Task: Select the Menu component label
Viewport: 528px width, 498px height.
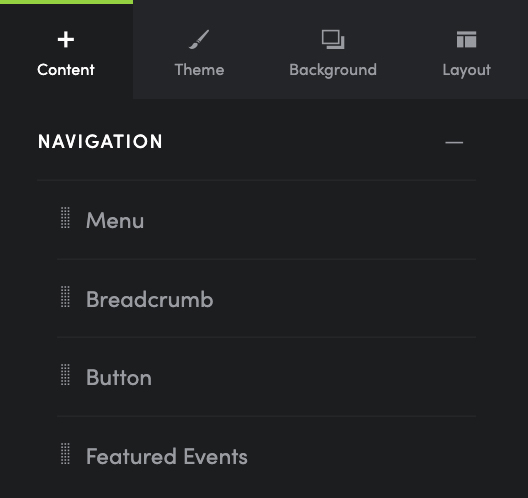Action: pyautogui.click(x=115, y=221)
